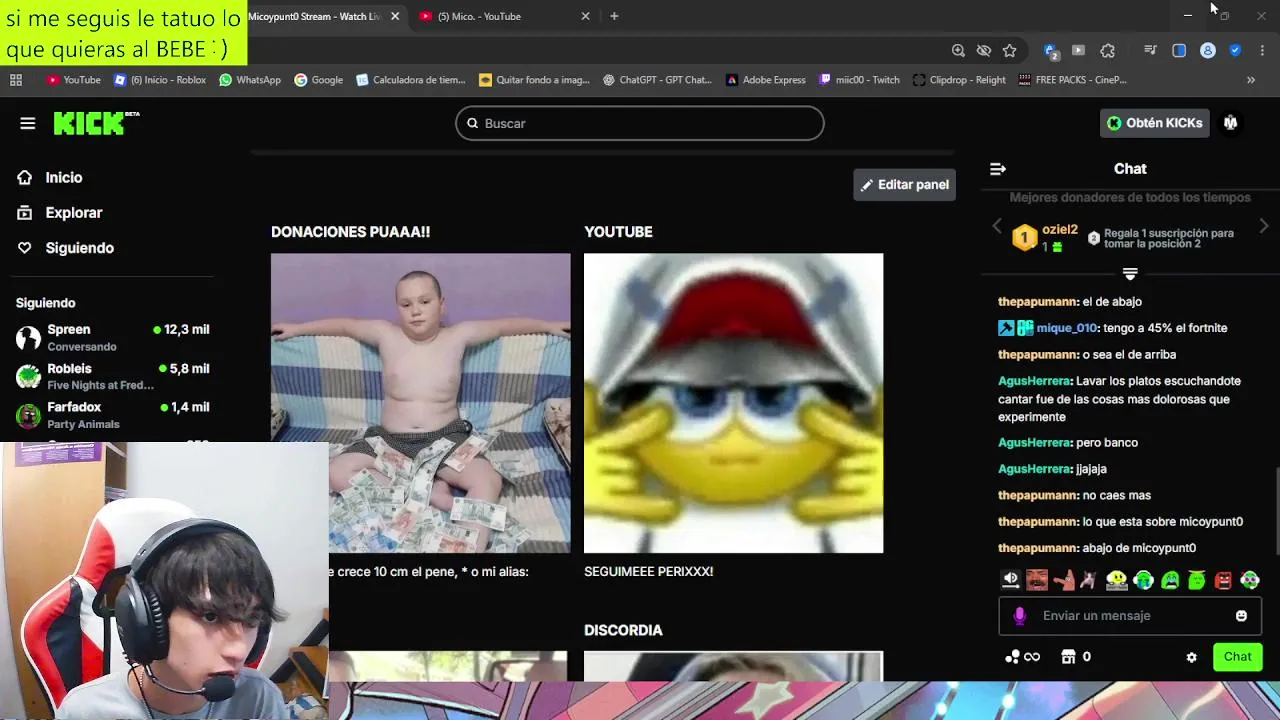1280x720 pixels.
Task: Click the KICK logo
Action: (95, 123)
